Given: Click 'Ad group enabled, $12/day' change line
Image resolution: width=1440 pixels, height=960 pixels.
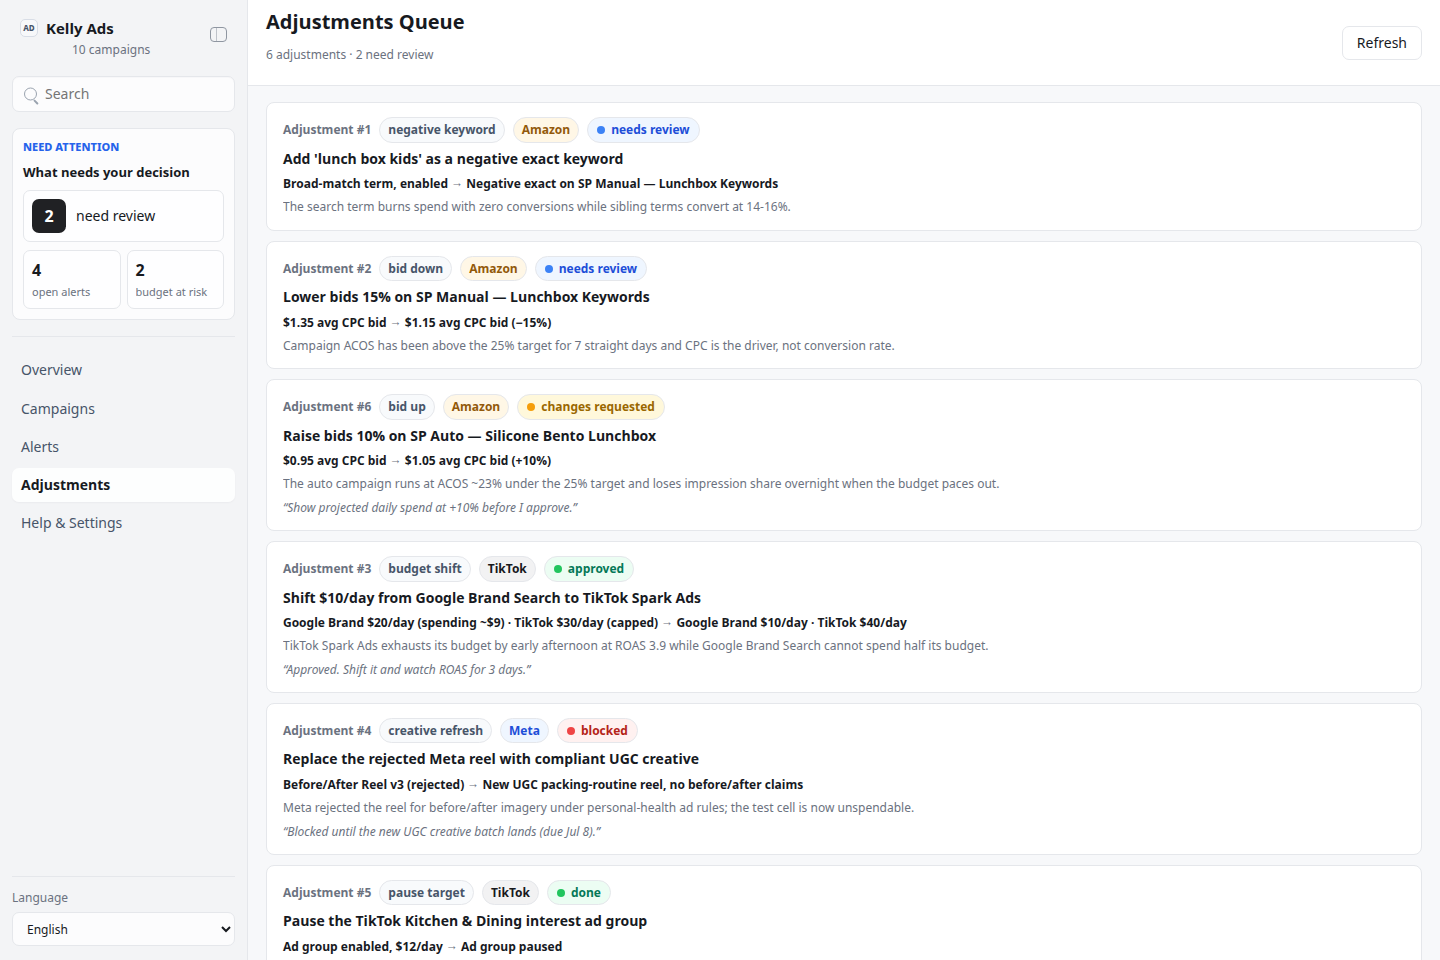Looking at the screenshot, I should click(x=422, y=947).
